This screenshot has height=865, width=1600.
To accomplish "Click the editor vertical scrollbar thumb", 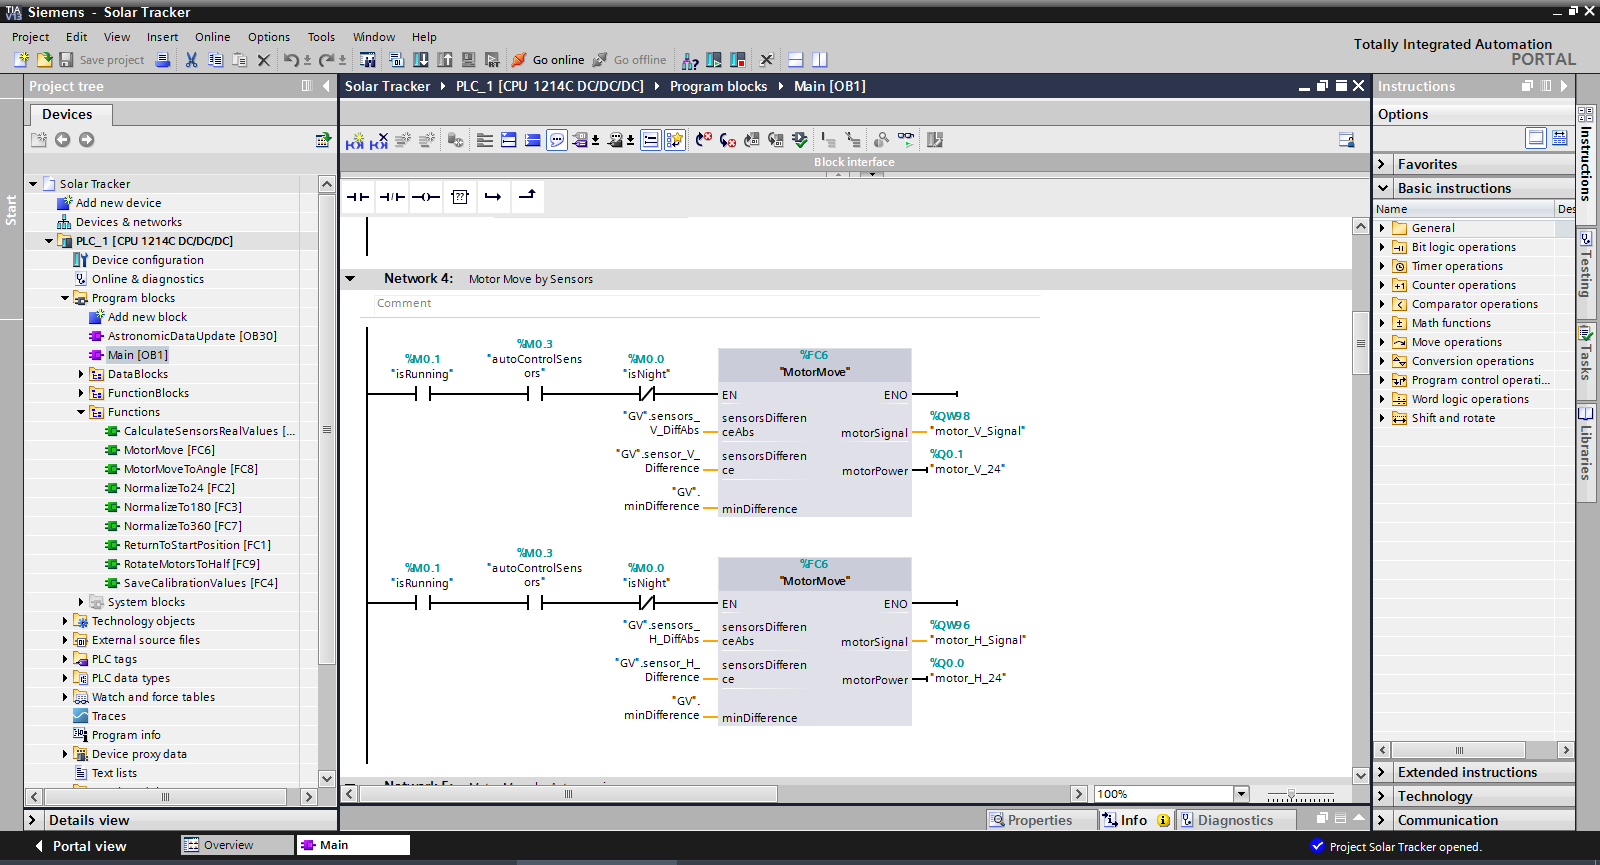I will coord(1360,343).
